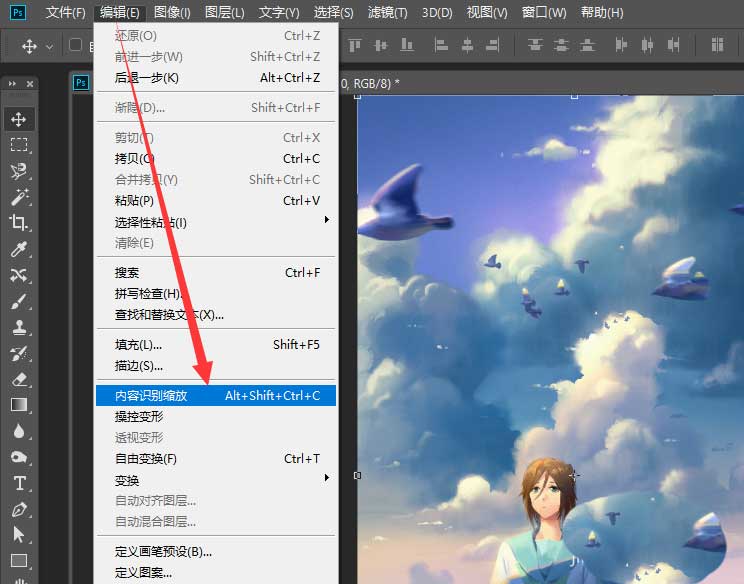Image resolution: width=744 pixels, height=584 pixels.
Task: Choose 搜索 menu entry
Action: pos(216,273)
